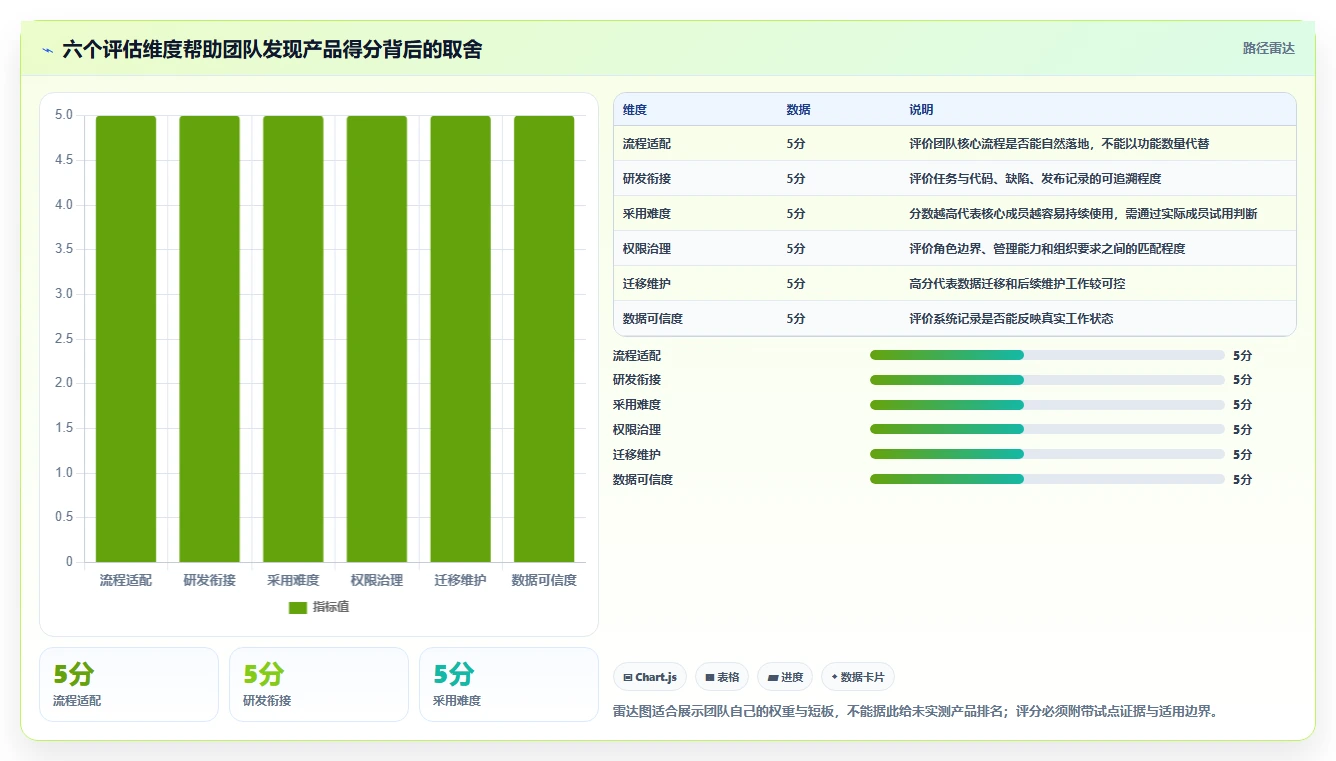Open the 研发衔接 5分 data card
This screenshot has width=1336, height=761.
pyautogui.click(x=319, y=684)
